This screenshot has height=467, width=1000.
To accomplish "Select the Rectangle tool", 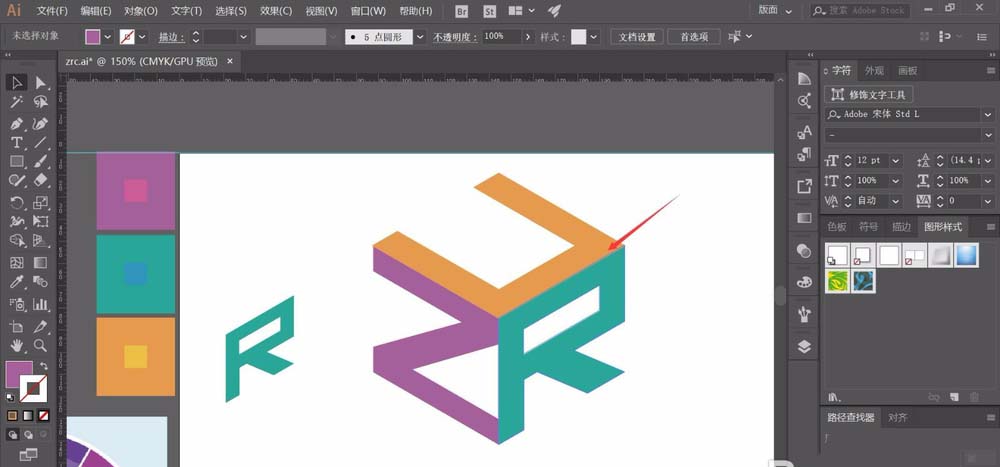I will [17, 161].
